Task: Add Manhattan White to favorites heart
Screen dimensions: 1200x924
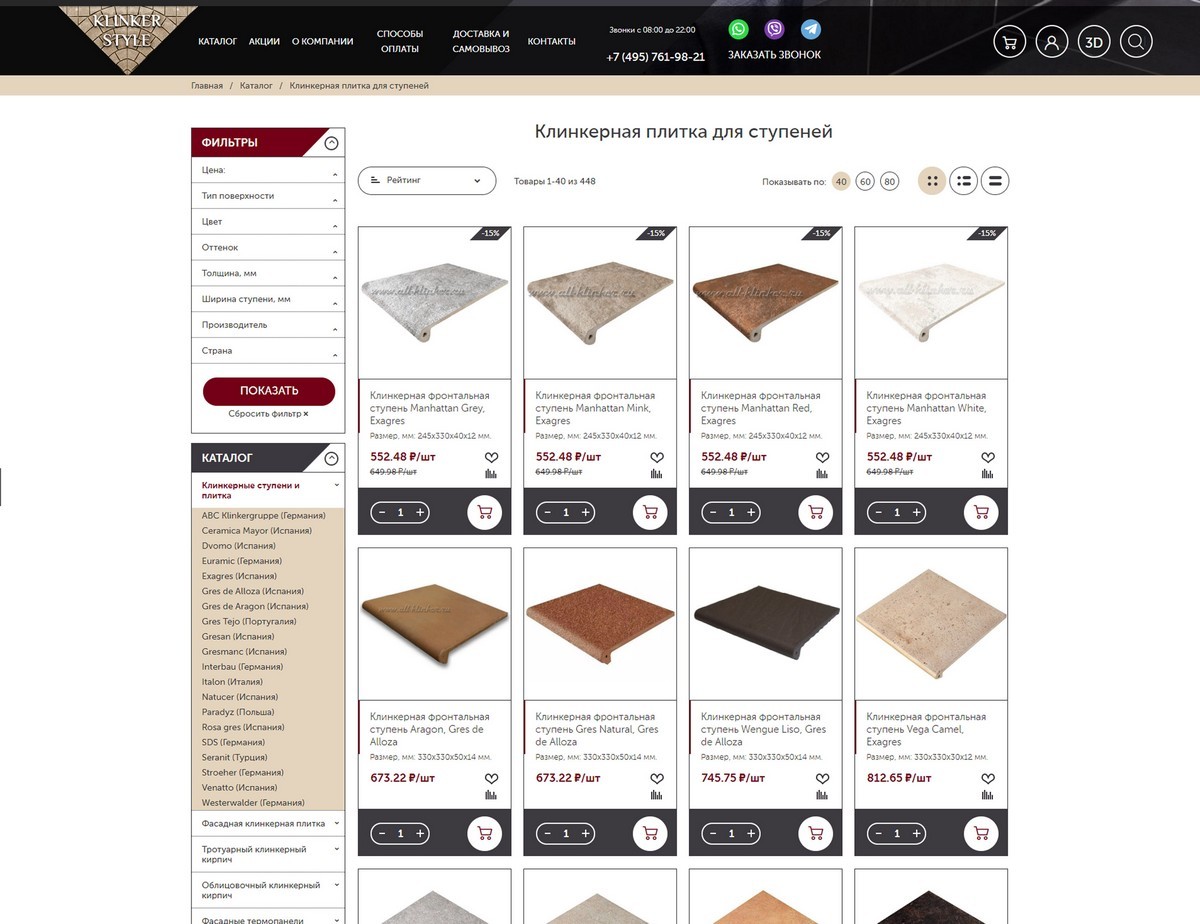Action: click(x=988, y=457)
